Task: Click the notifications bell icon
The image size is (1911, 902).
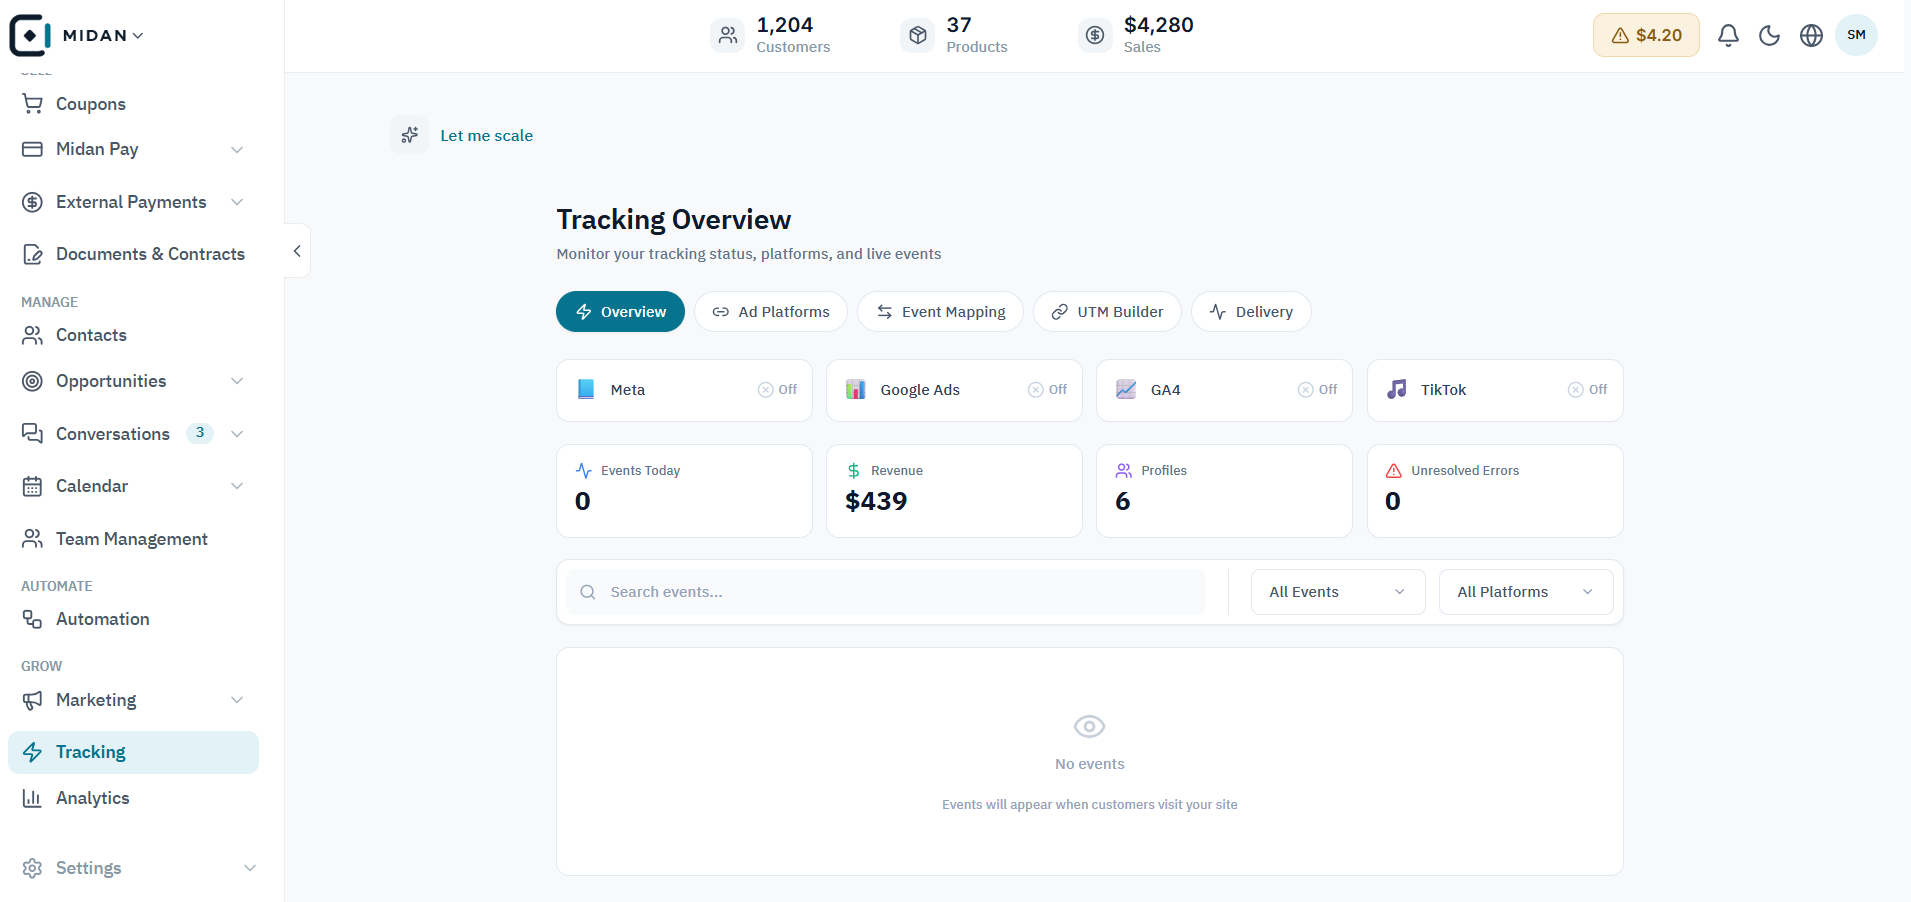Action: point(1728,35)
